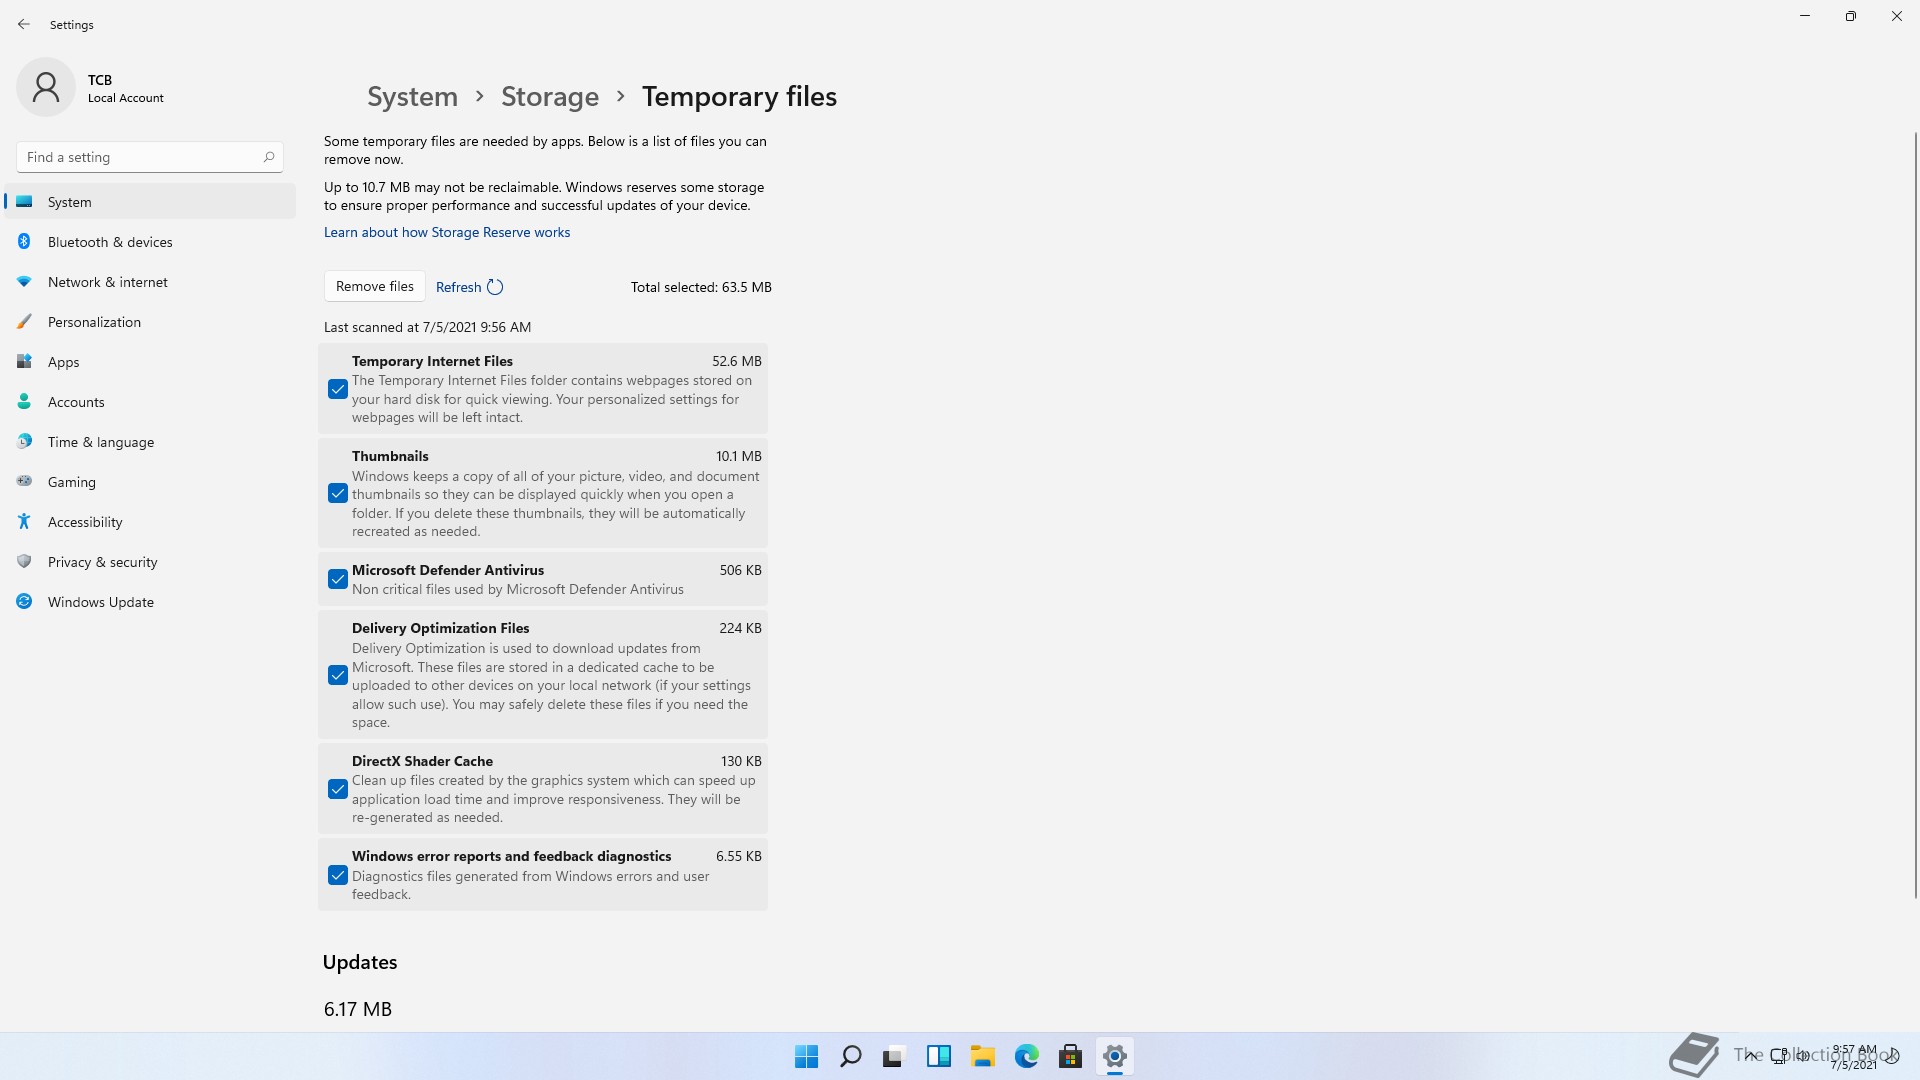Viewport: 1920px width, 1080px height.
Task: Open Learn about how Storage Reserve works
Action: 447,232
